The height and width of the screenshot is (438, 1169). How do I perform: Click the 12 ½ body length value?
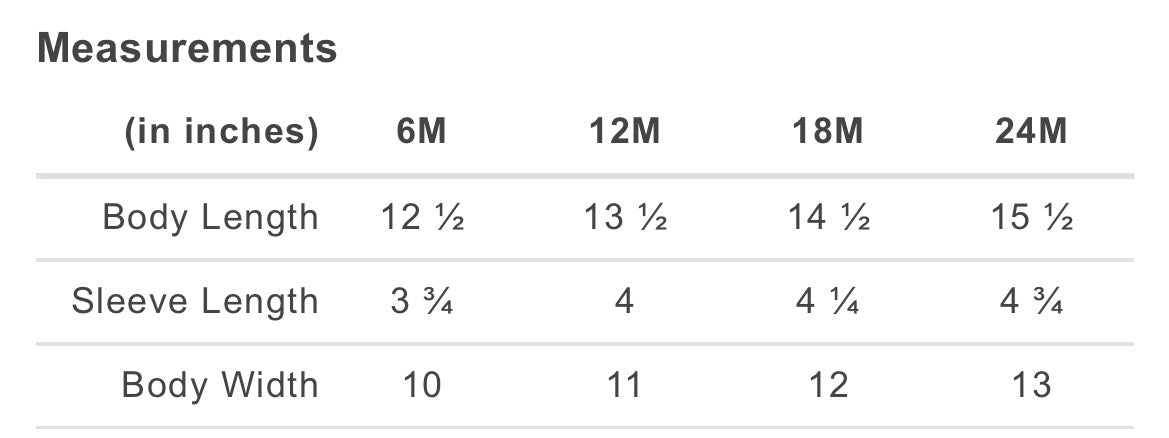pyautogui.click(x=423, y=218)
